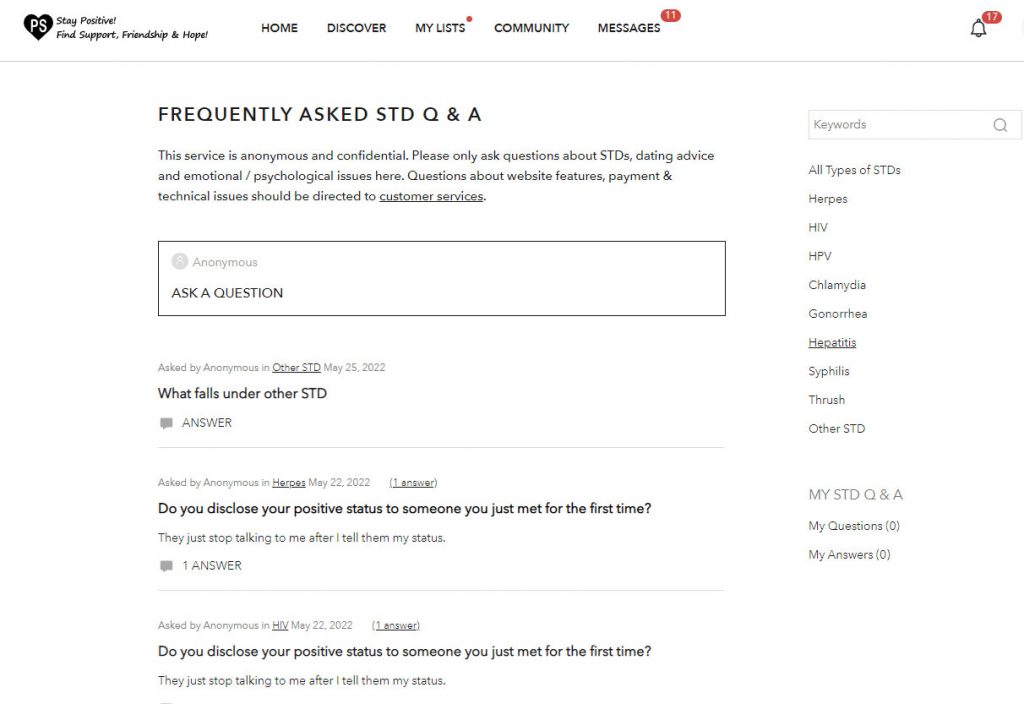Viewport: 1024px width, 704px height.
Task: Select the Hepatitis category link
Action: pos(832,342)
